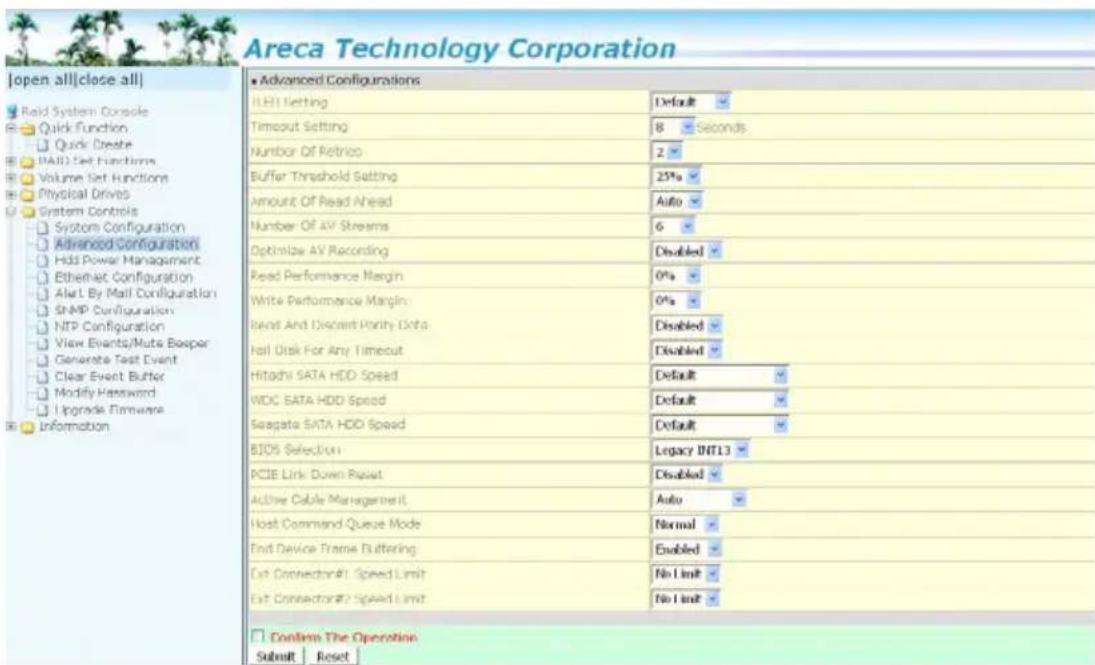Click the System Configuration page icon
Image resolution: width=1095 pixels, height=665 pixels.
point(43,228)
